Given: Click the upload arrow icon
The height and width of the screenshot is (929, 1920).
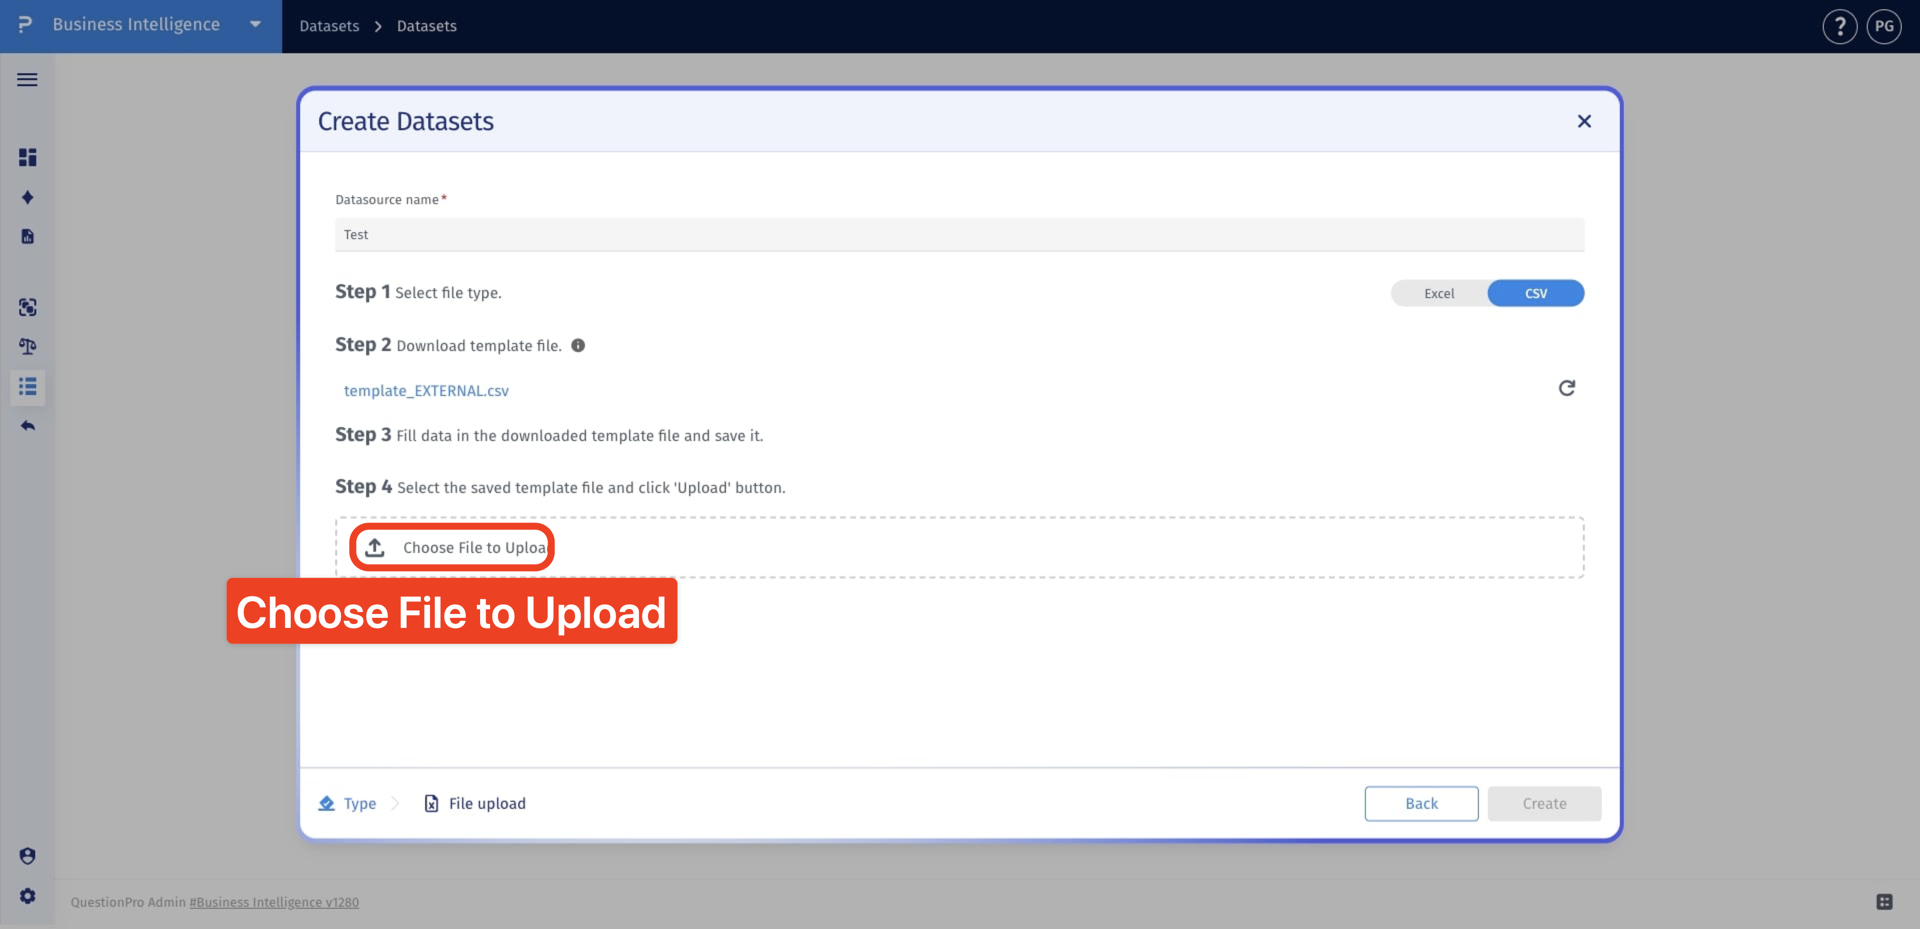Looking at the screenshot, I should coord(375,547).
